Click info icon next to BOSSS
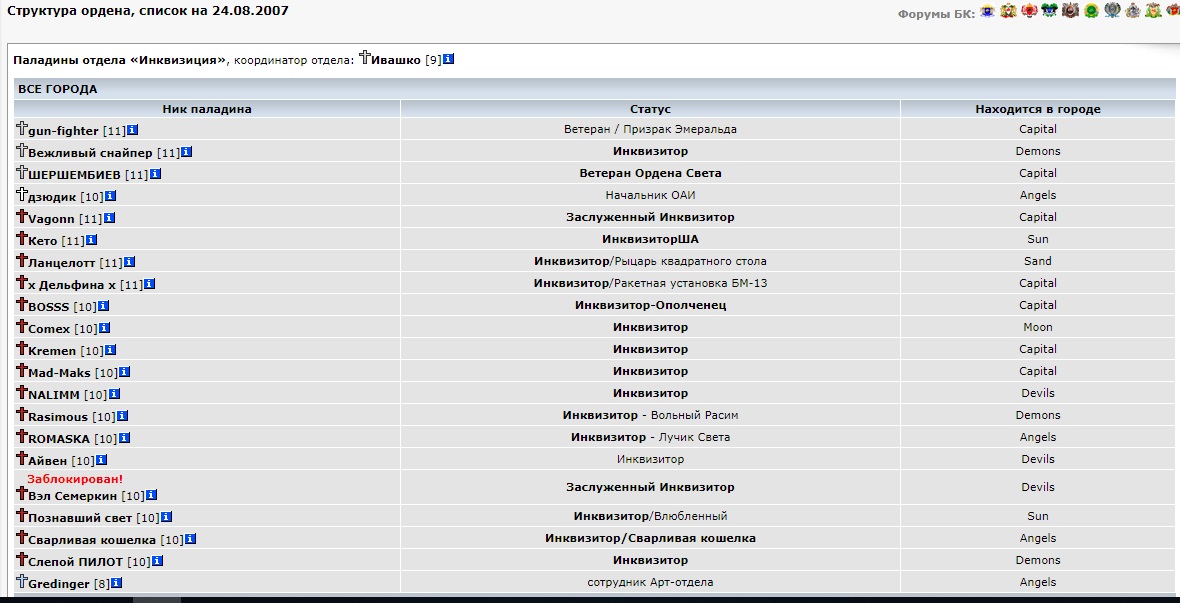The width and height of the screenshot is (1180, 603). [x=104, y=306]
